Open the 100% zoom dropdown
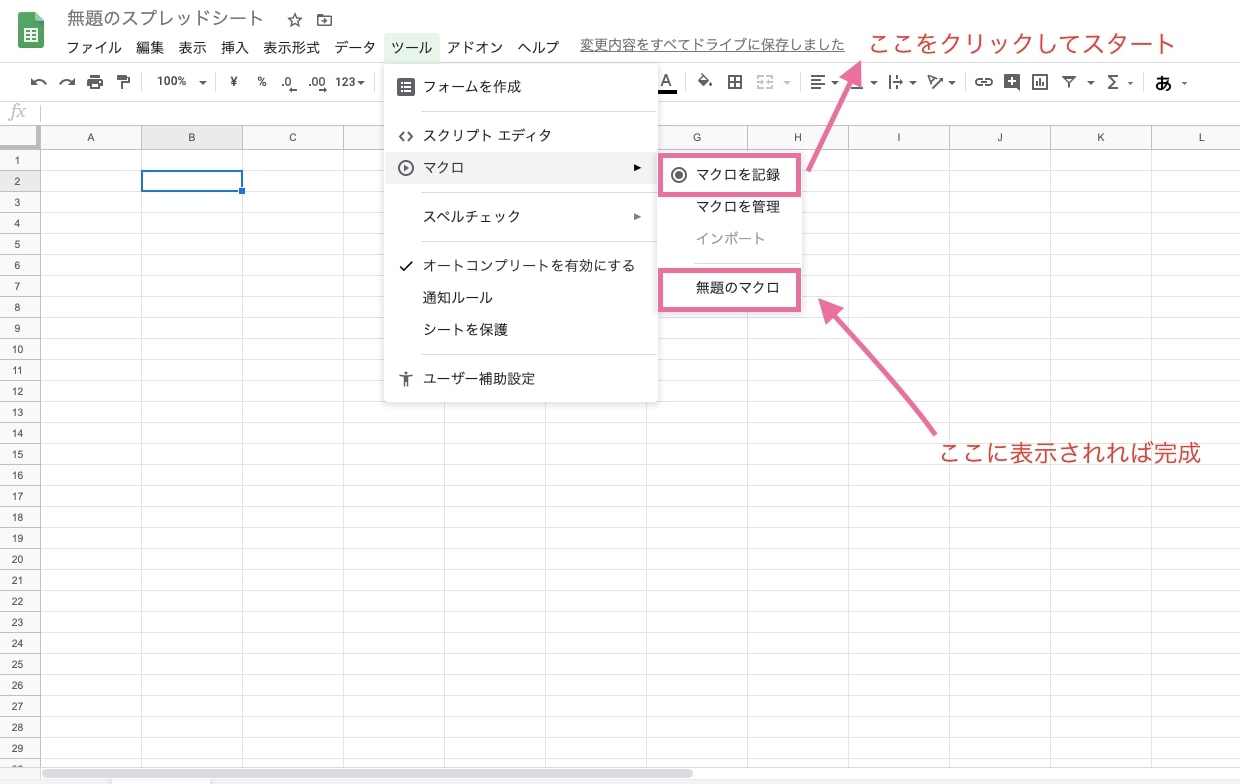The height and width of the screenshot is (784, 1240). [181, 82]
